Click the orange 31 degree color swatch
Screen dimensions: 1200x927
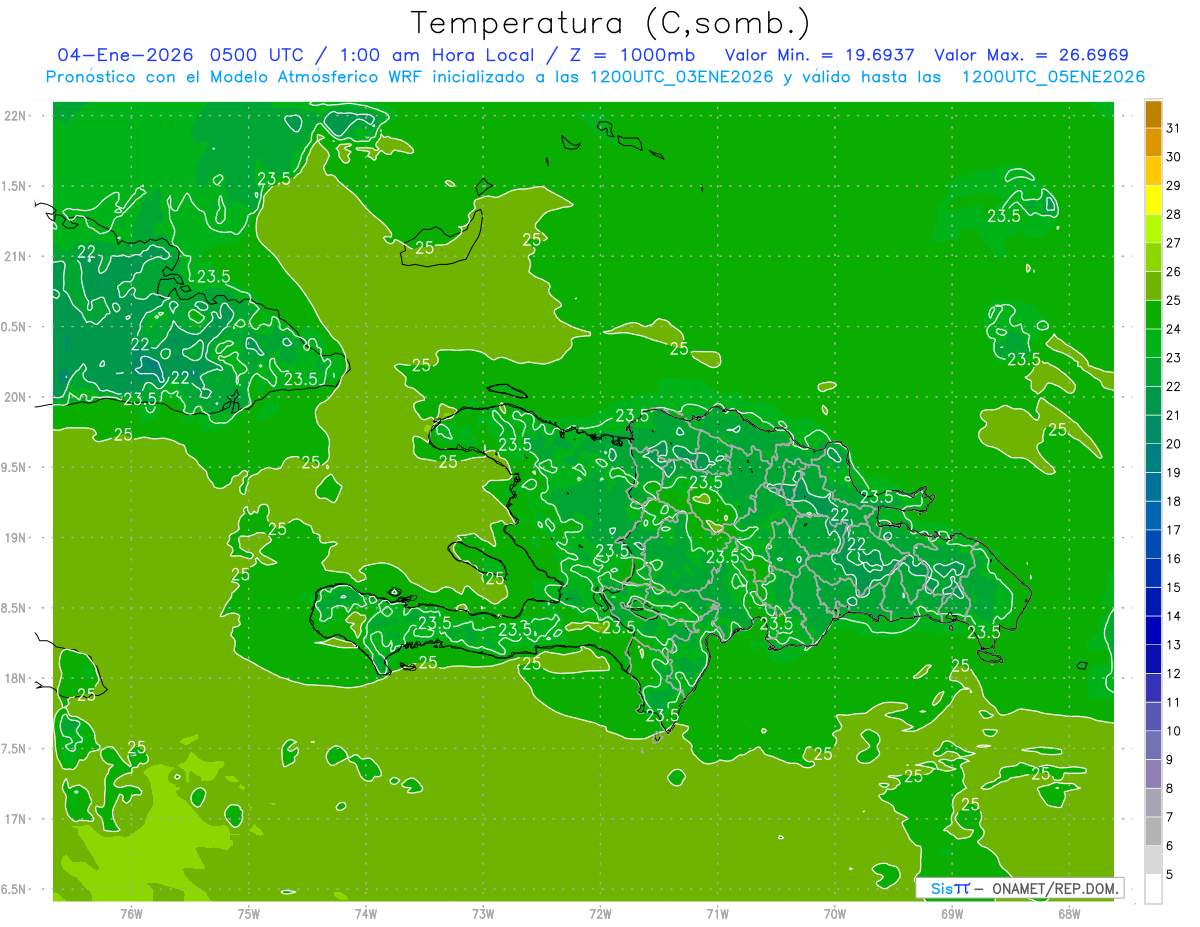tap(1153, 114)
